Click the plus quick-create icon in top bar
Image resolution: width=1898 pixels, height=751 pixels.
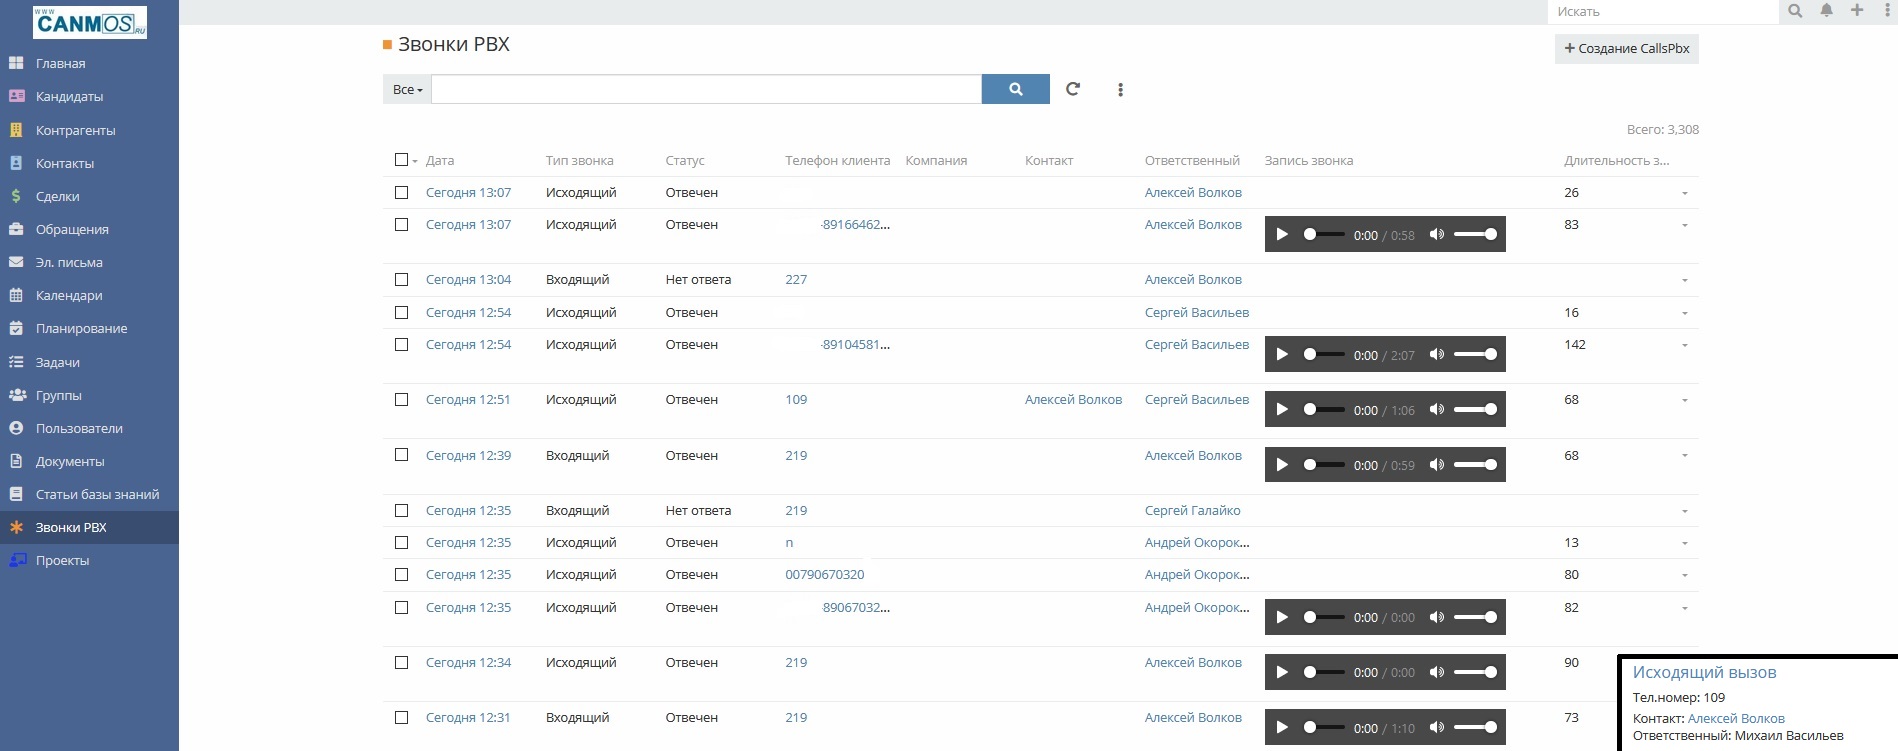1857,11
